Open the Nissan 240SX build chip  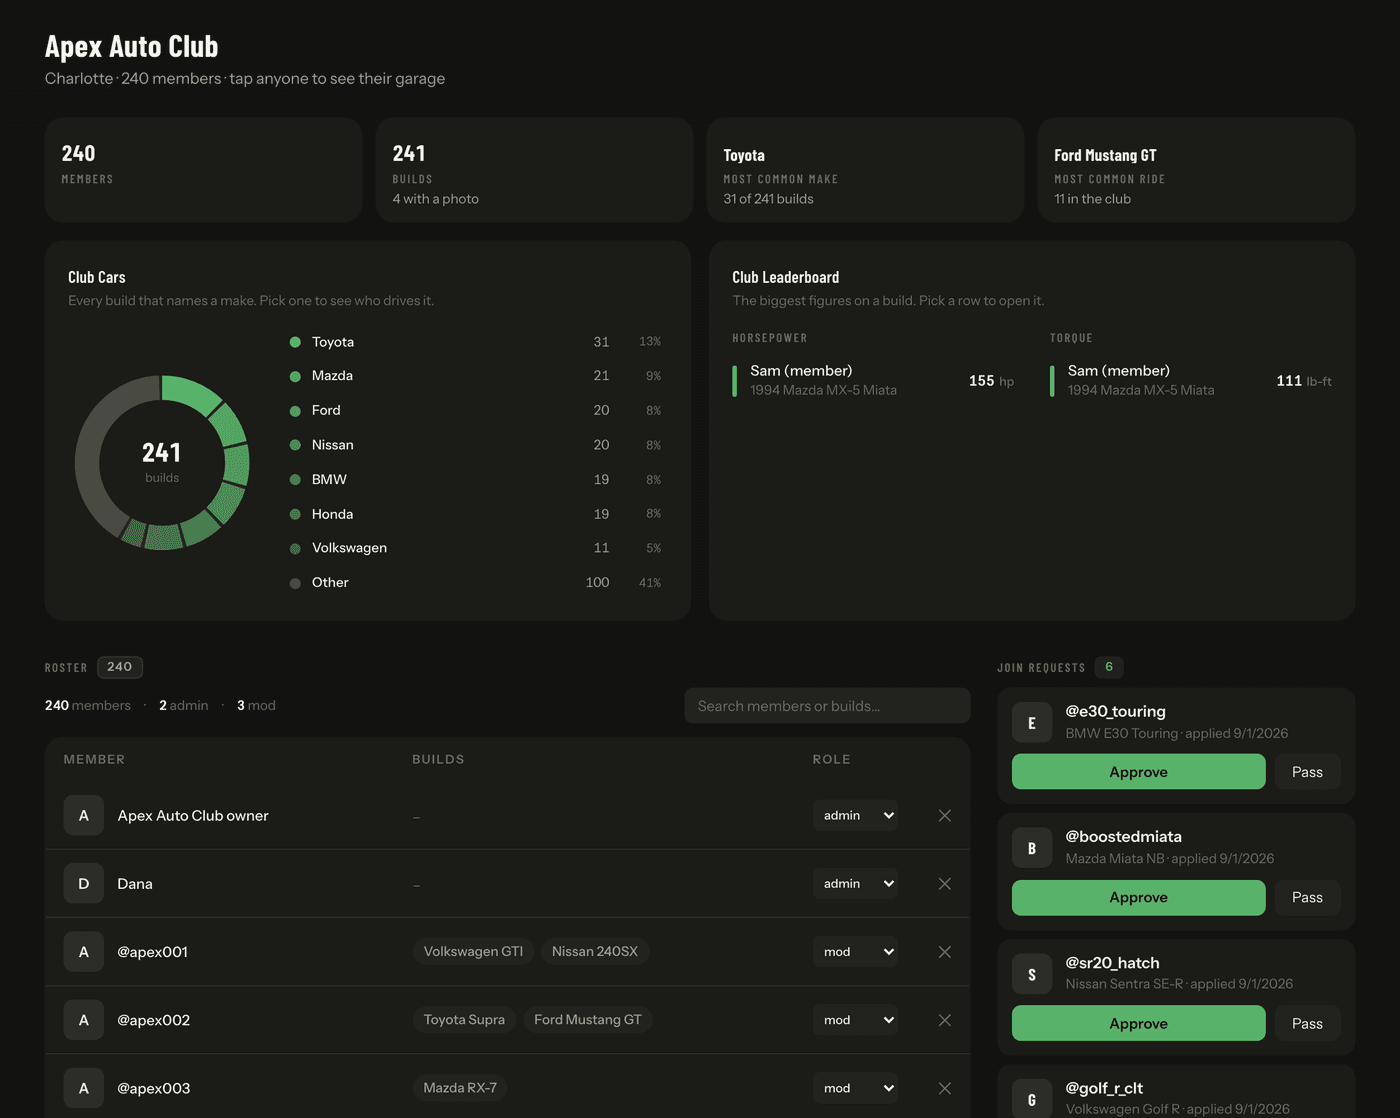(x=595, y=951)
